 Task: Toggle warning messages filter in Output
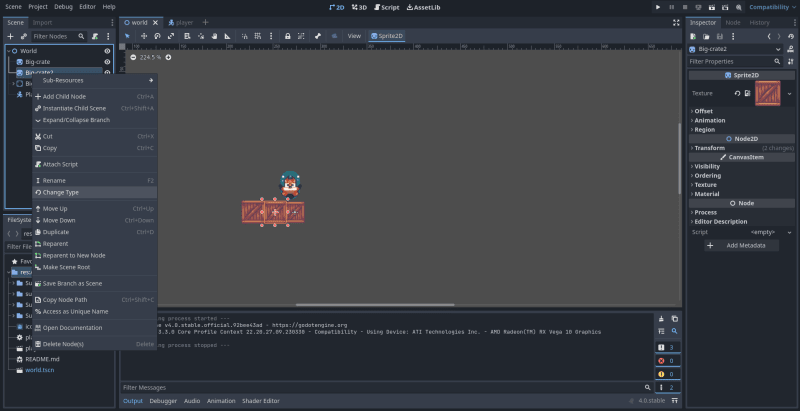pyautogui.click(x=667, y=374)
